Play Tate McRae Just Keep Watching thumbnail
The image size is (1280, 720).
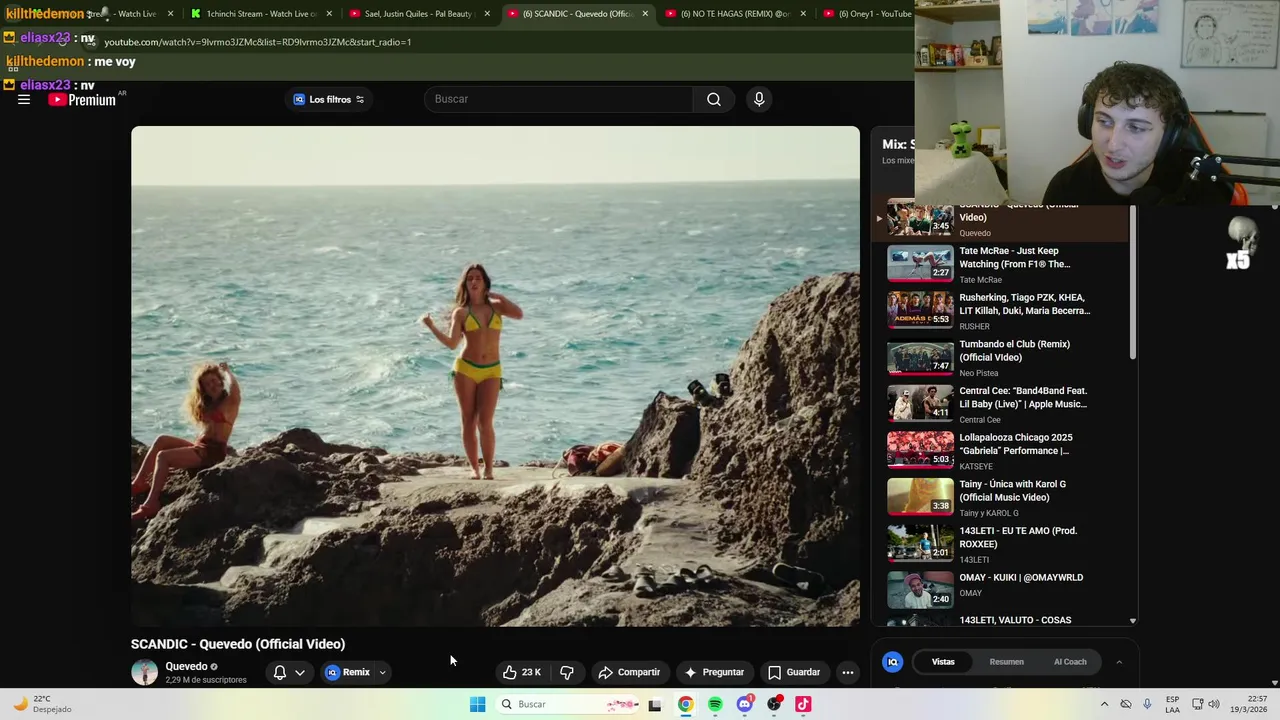click(920, 263)
